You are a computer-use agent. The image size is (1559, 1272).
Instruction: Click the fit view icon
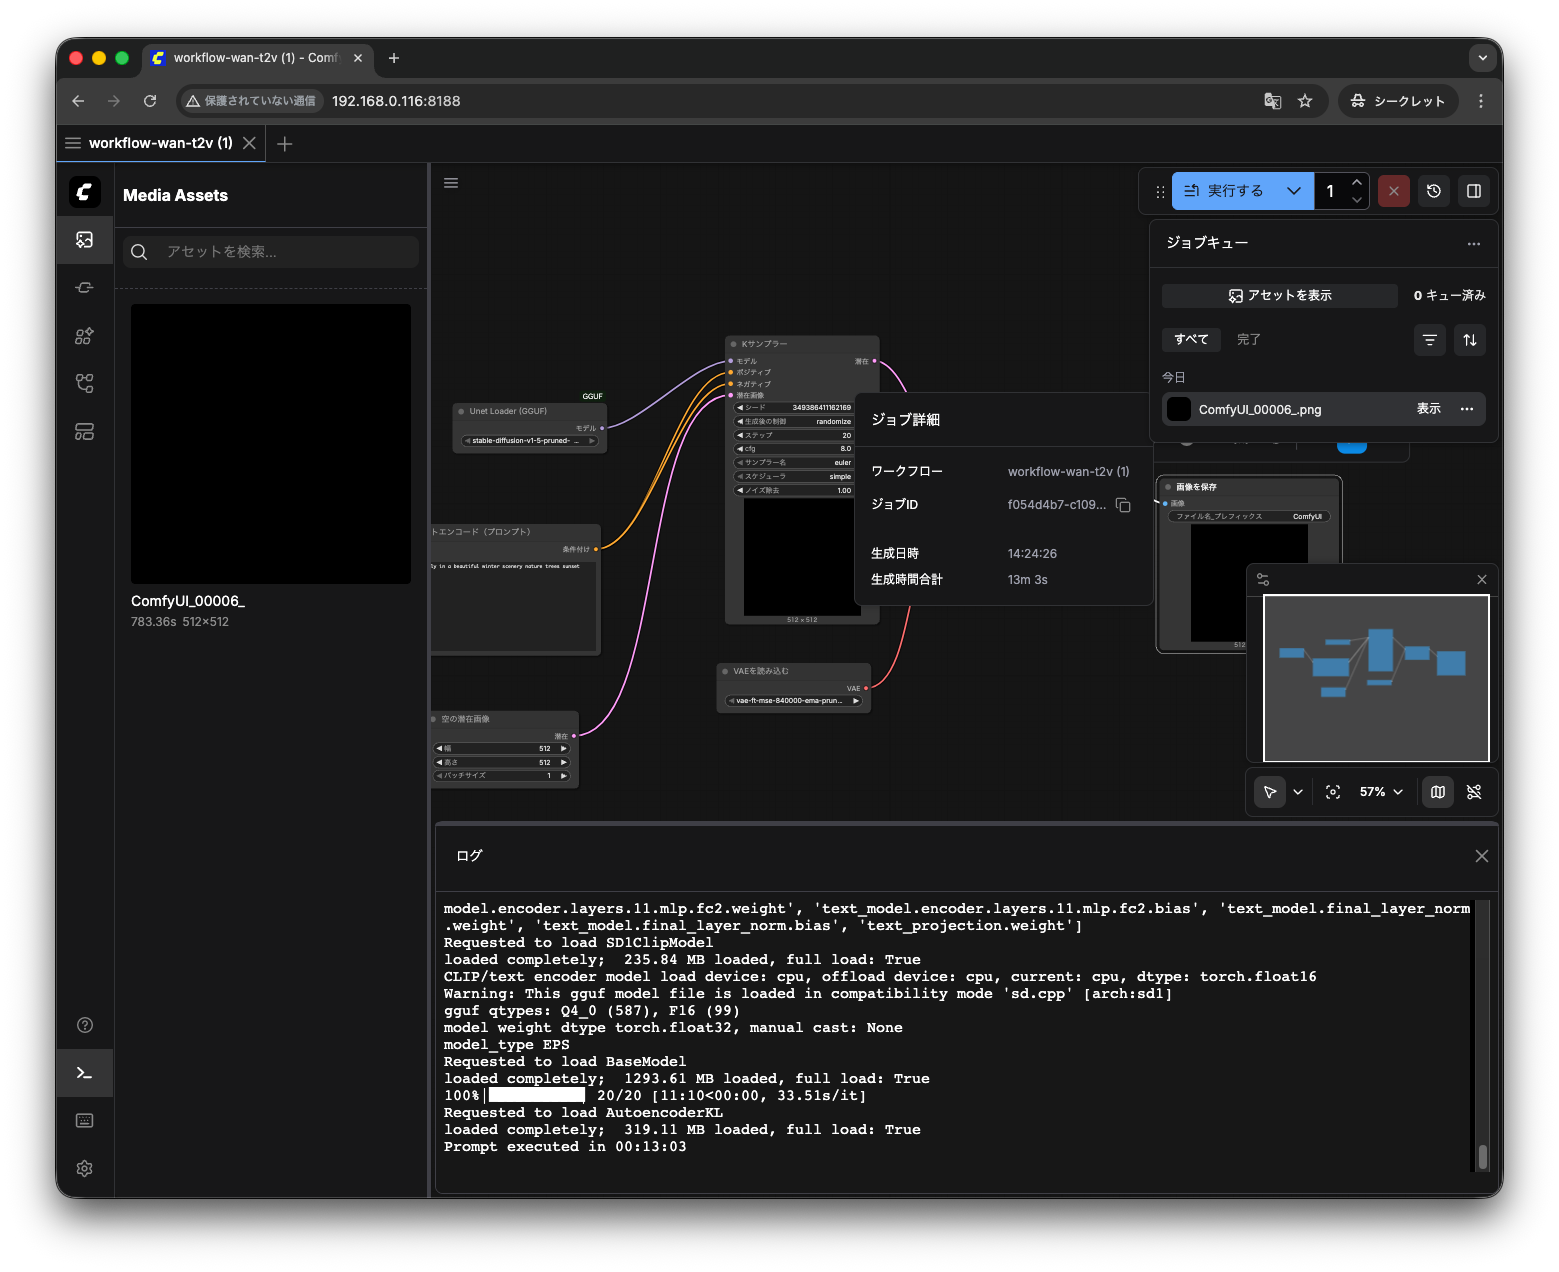click(1333, 792)
